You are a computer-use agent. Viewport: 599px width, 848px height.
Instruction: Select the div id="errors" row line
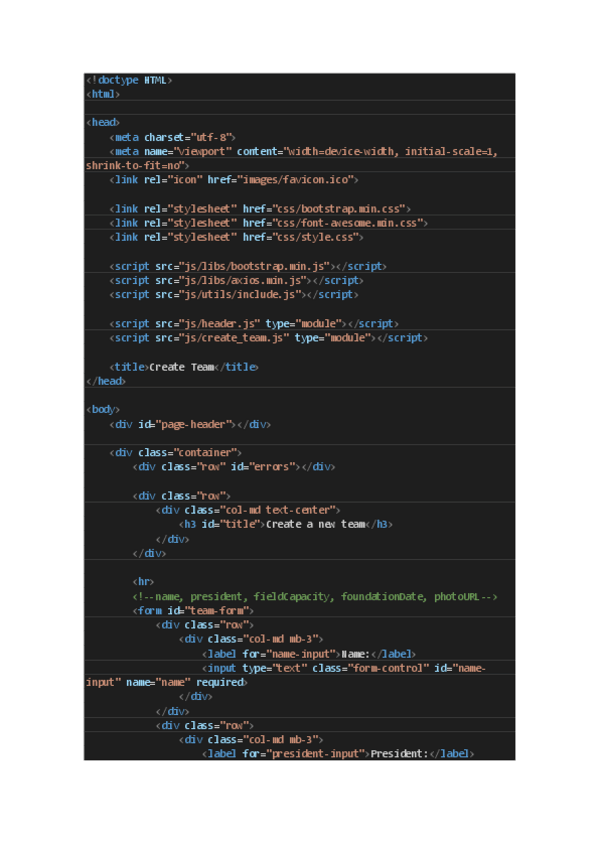[x=234, y=466]
